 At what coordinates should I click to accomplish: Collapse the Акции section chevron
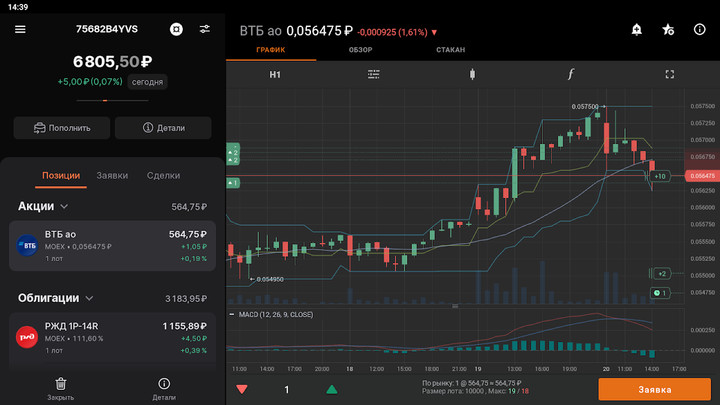[64, 207]
